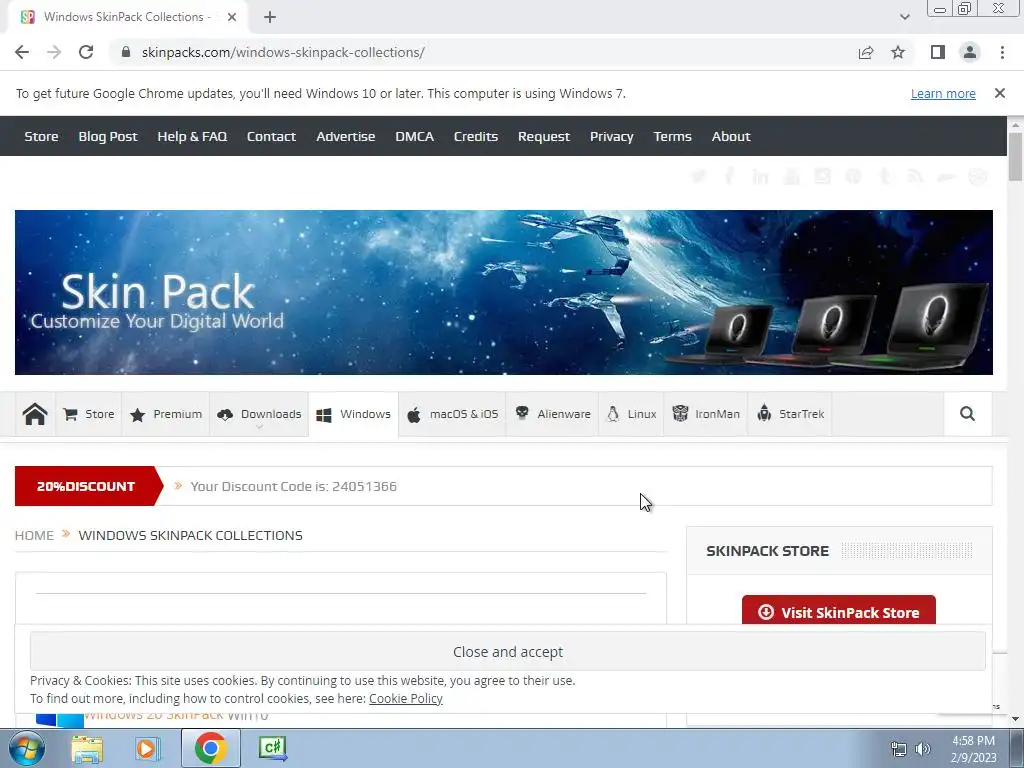Open Contact menu item
Image resolution: width=1024 pixels, height=768 pixels.
271,136
